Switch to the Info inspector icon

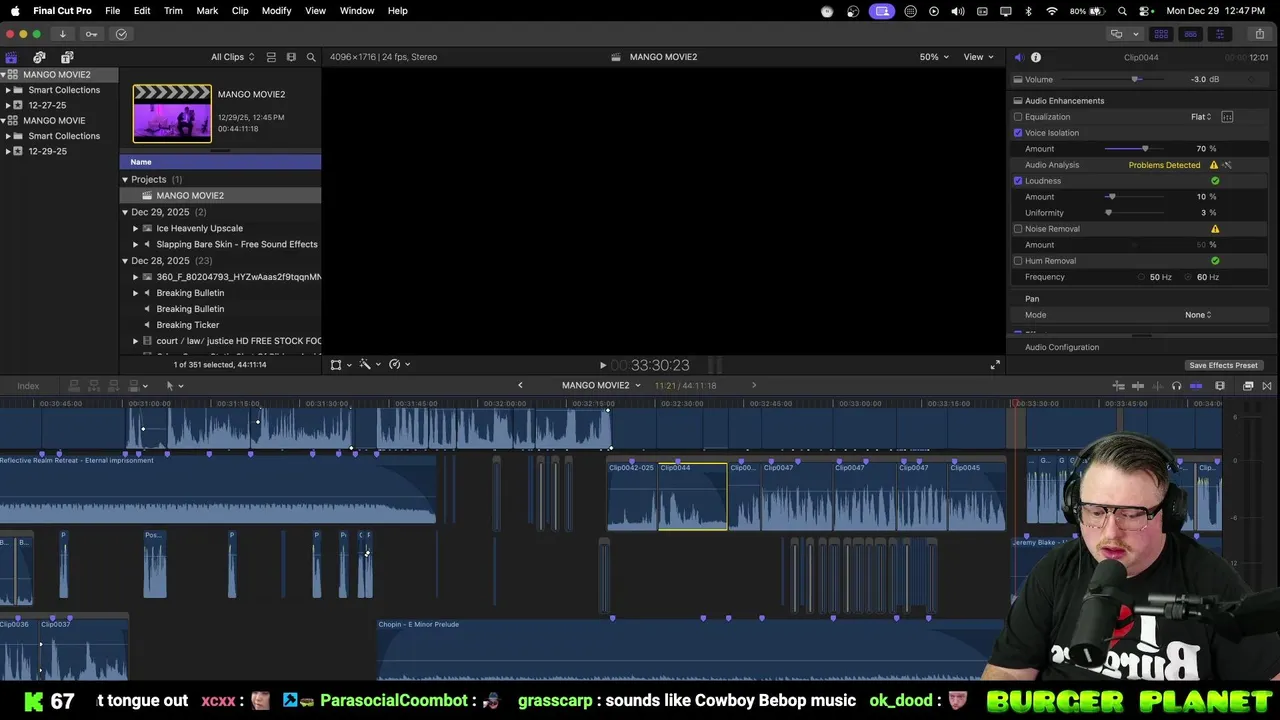point(1036,57)
